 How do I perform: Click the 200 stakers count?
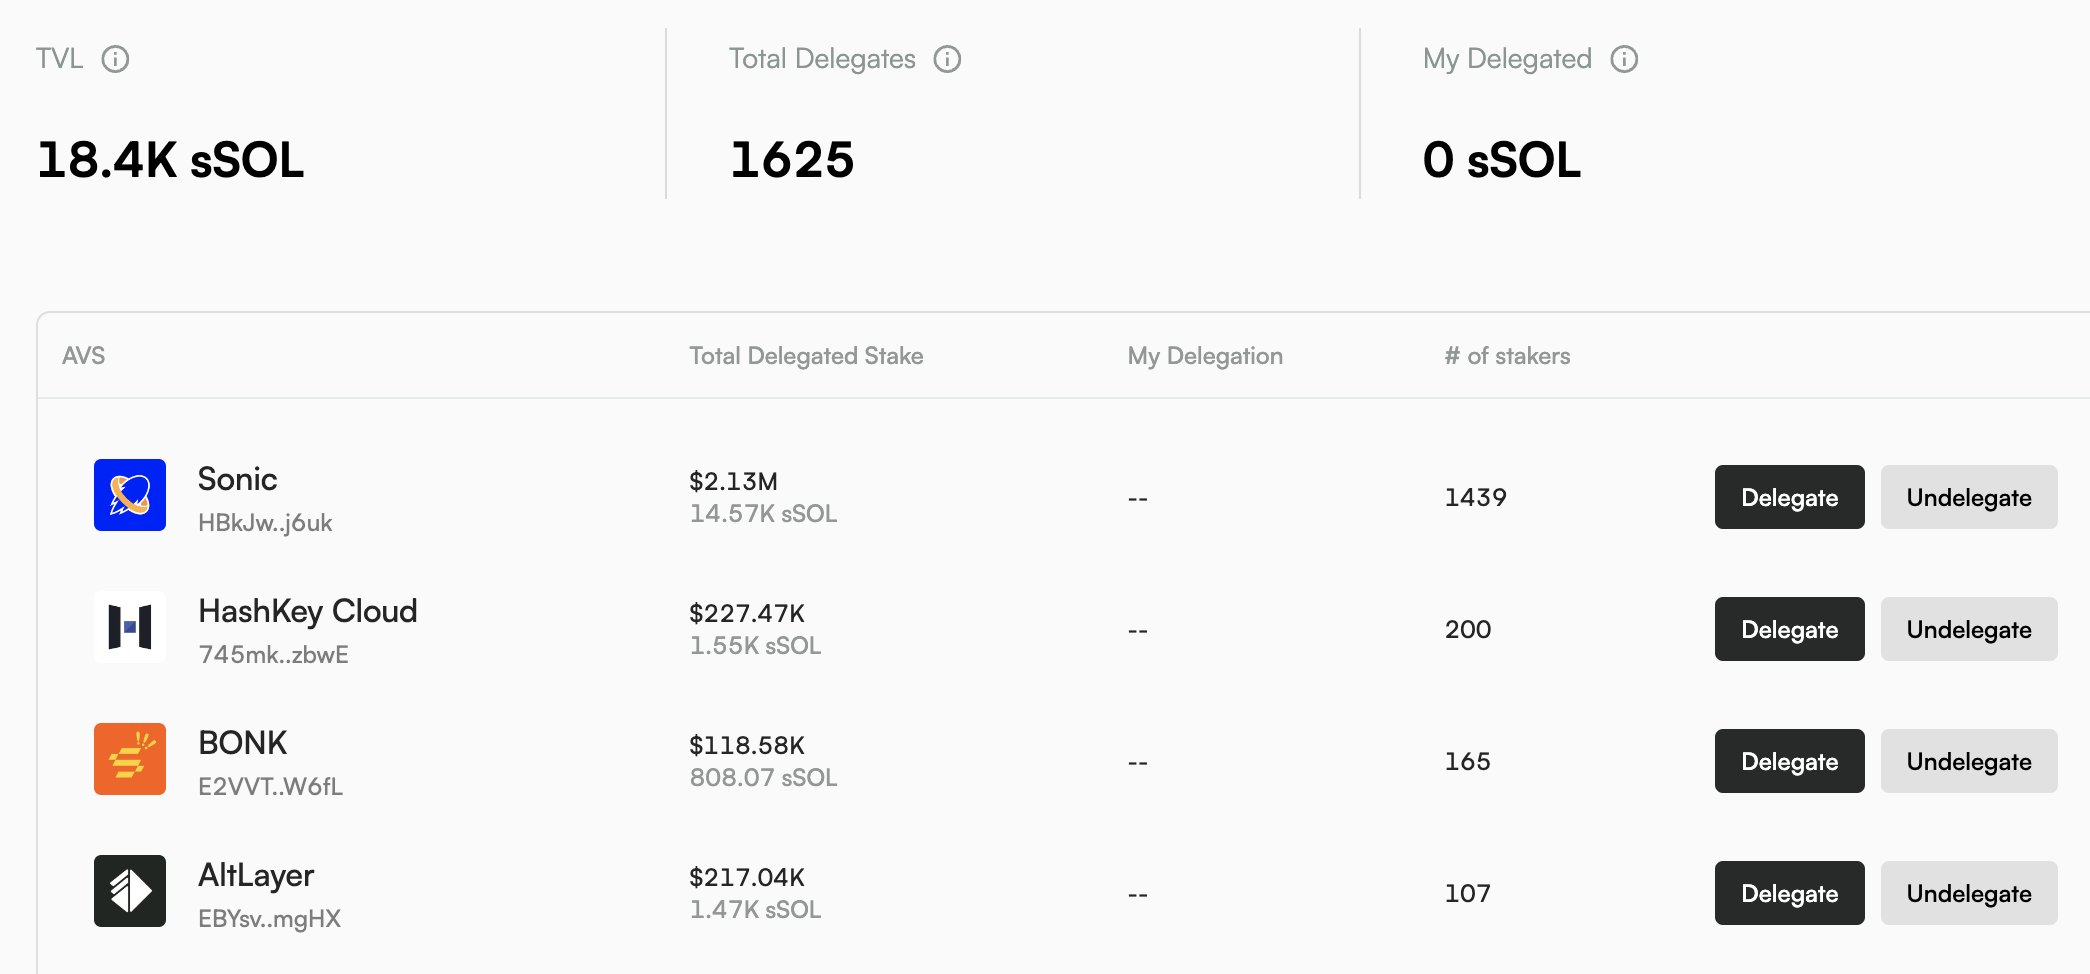pos(1467,630)
